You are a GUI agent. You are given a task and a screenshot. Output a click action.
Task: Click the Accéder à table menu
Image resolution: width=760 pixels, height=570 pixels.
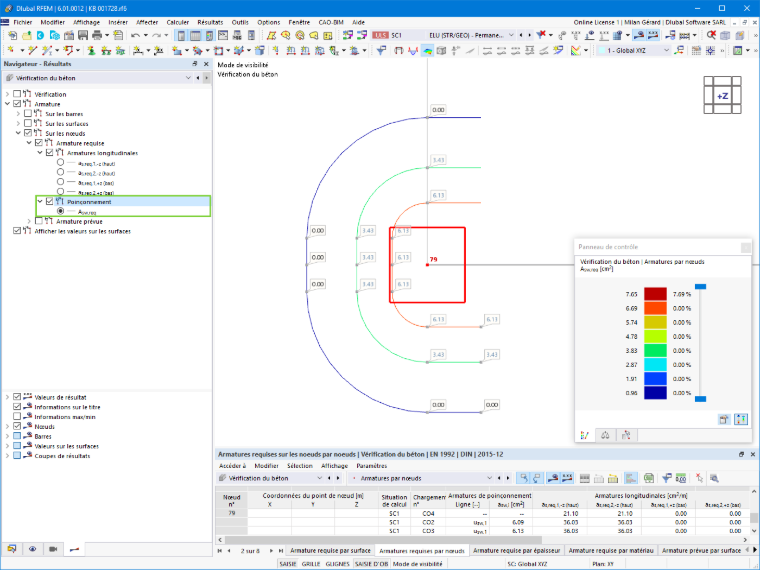click(233, 466)
